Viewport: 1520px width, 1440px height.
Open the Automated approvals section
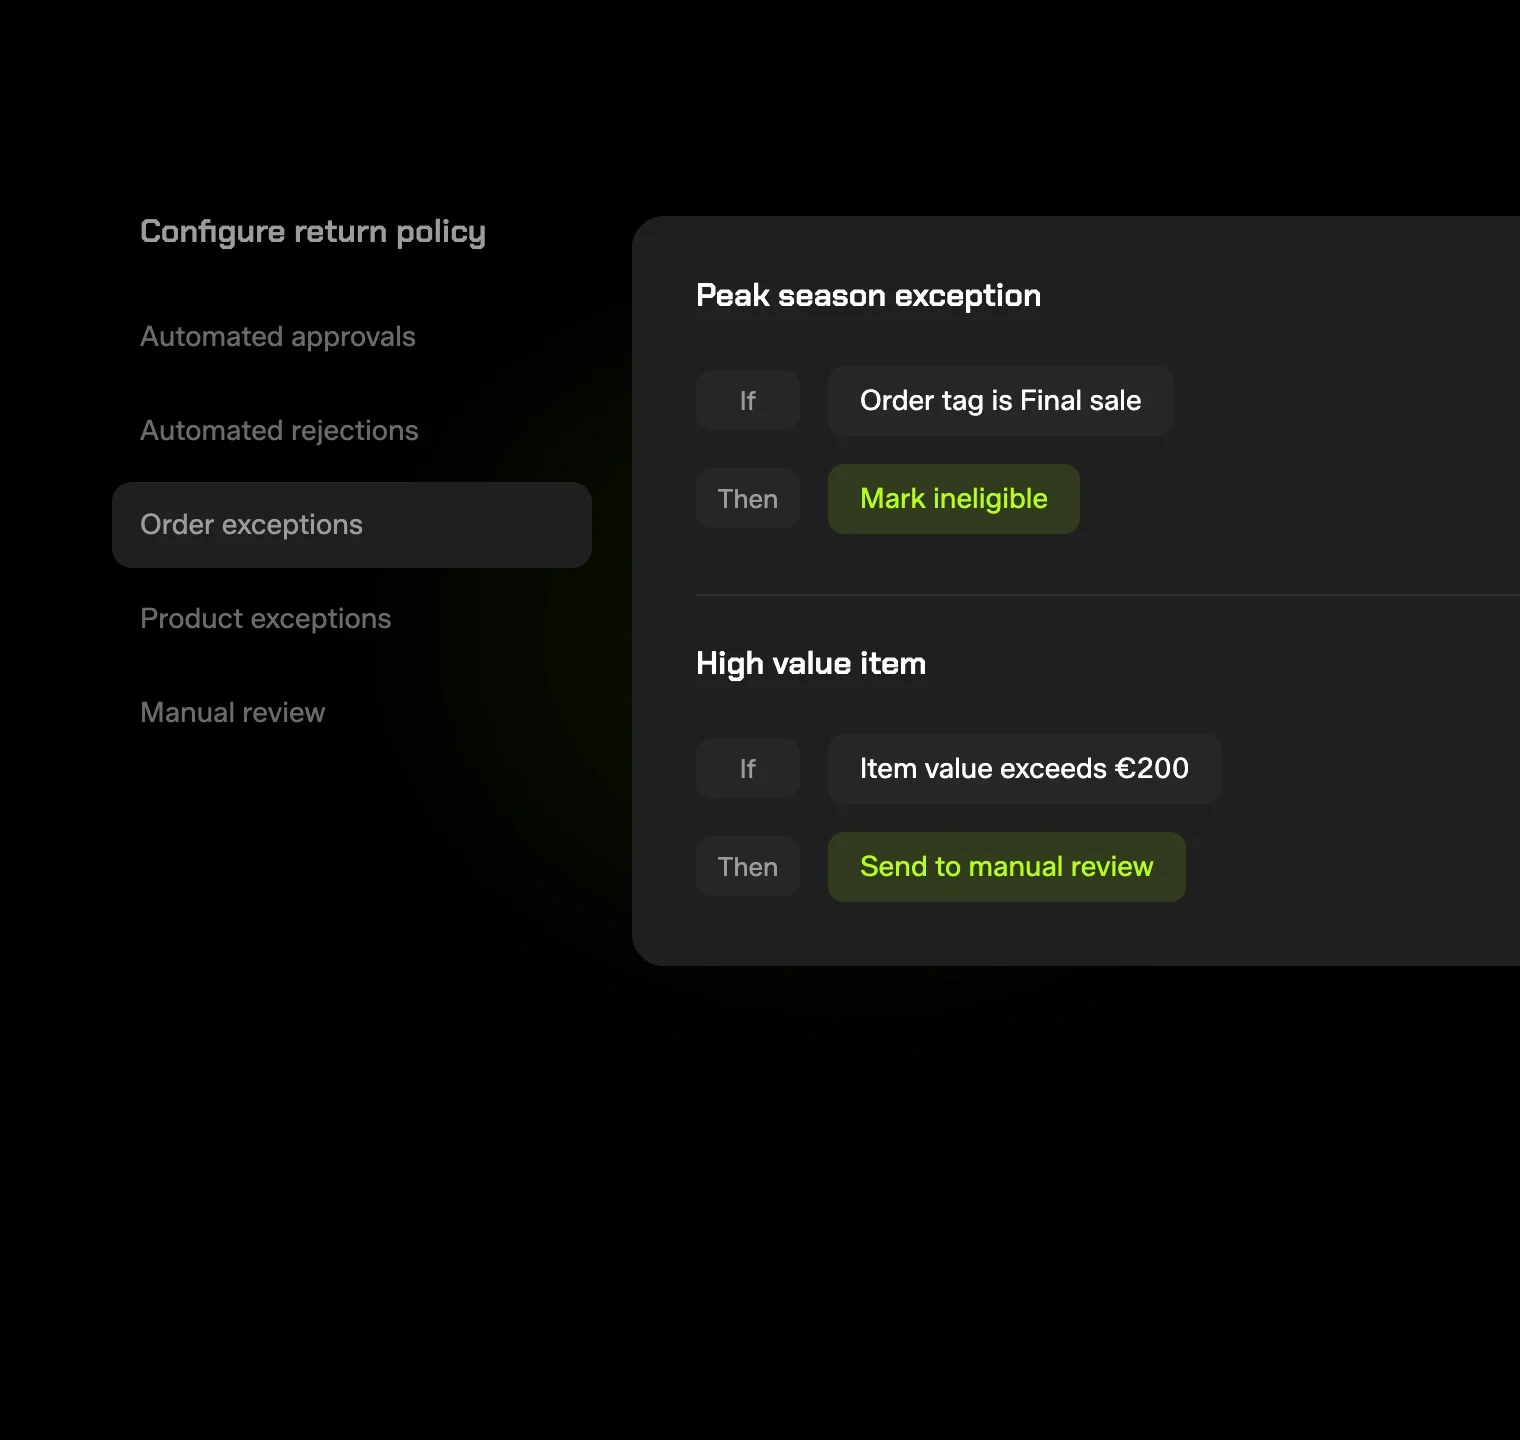tap(278, 337)
